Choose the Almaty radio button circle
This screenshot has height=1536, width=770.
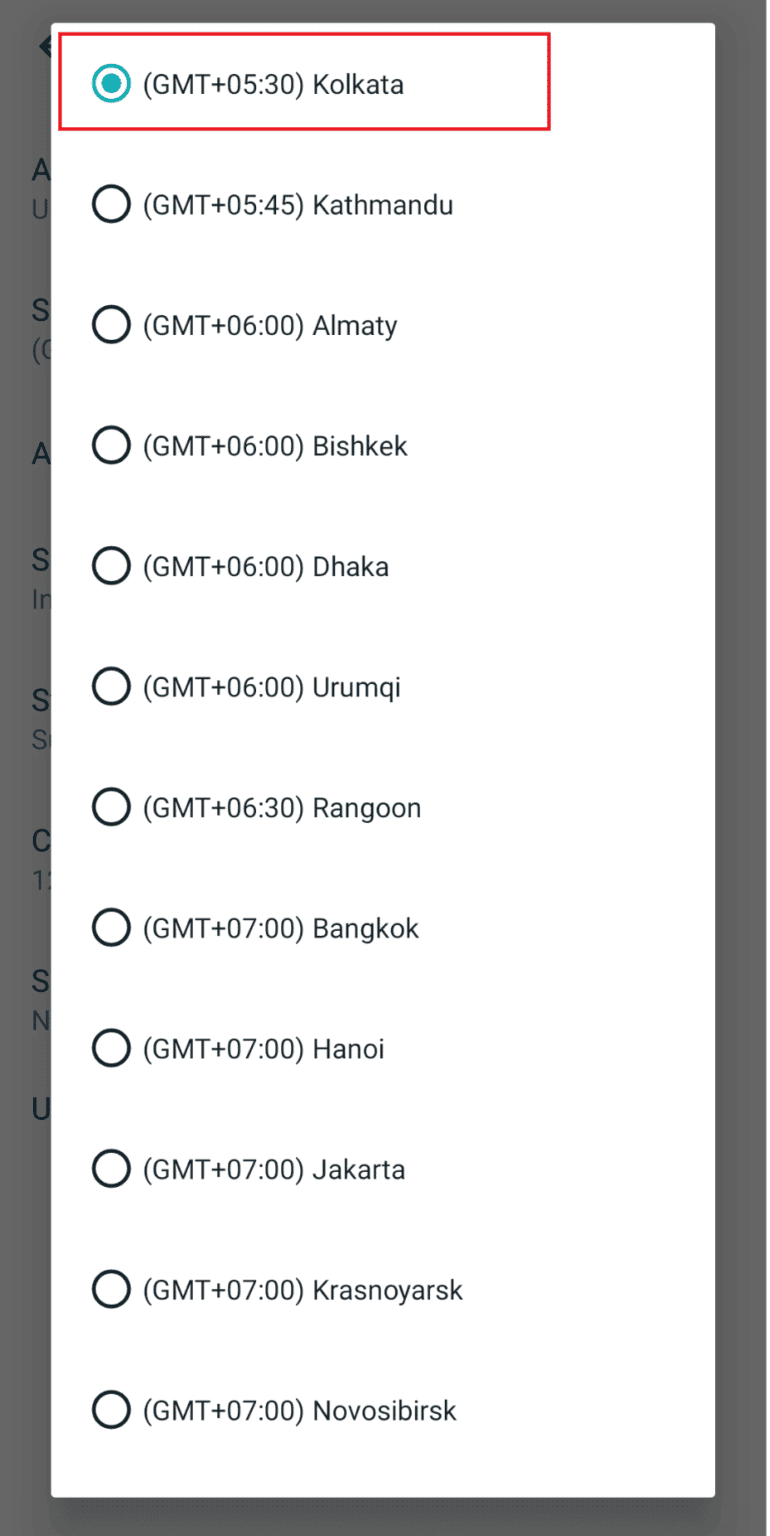coord(111,325)
